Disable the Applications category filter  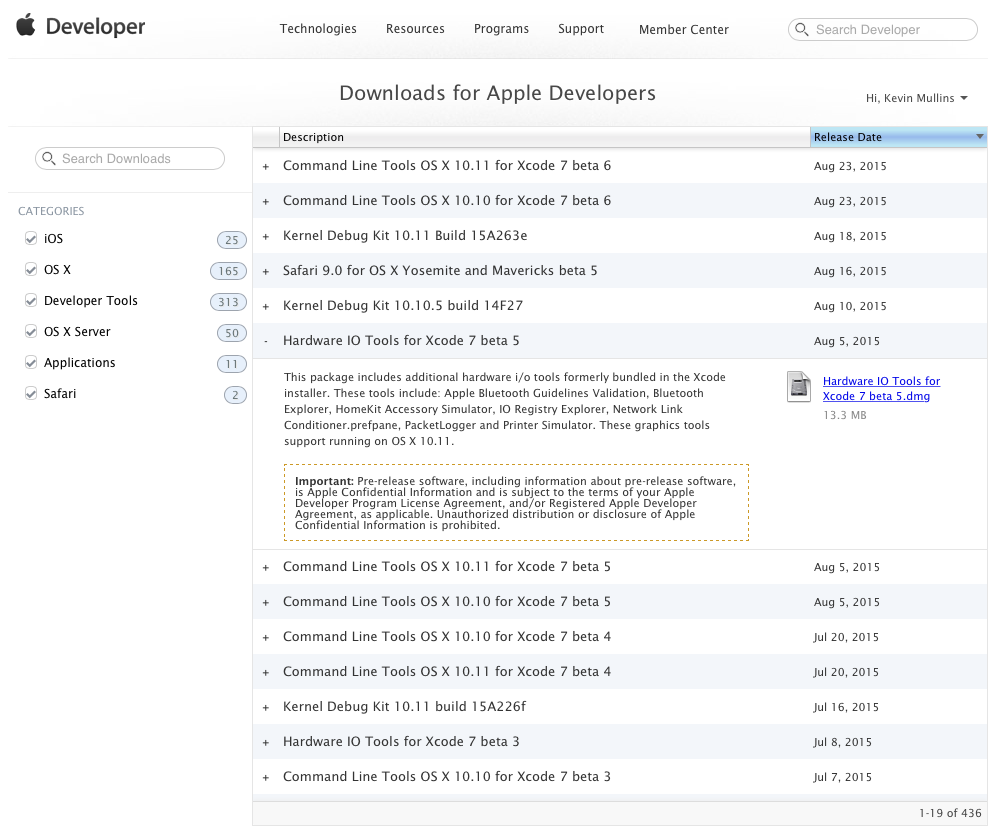30,362
